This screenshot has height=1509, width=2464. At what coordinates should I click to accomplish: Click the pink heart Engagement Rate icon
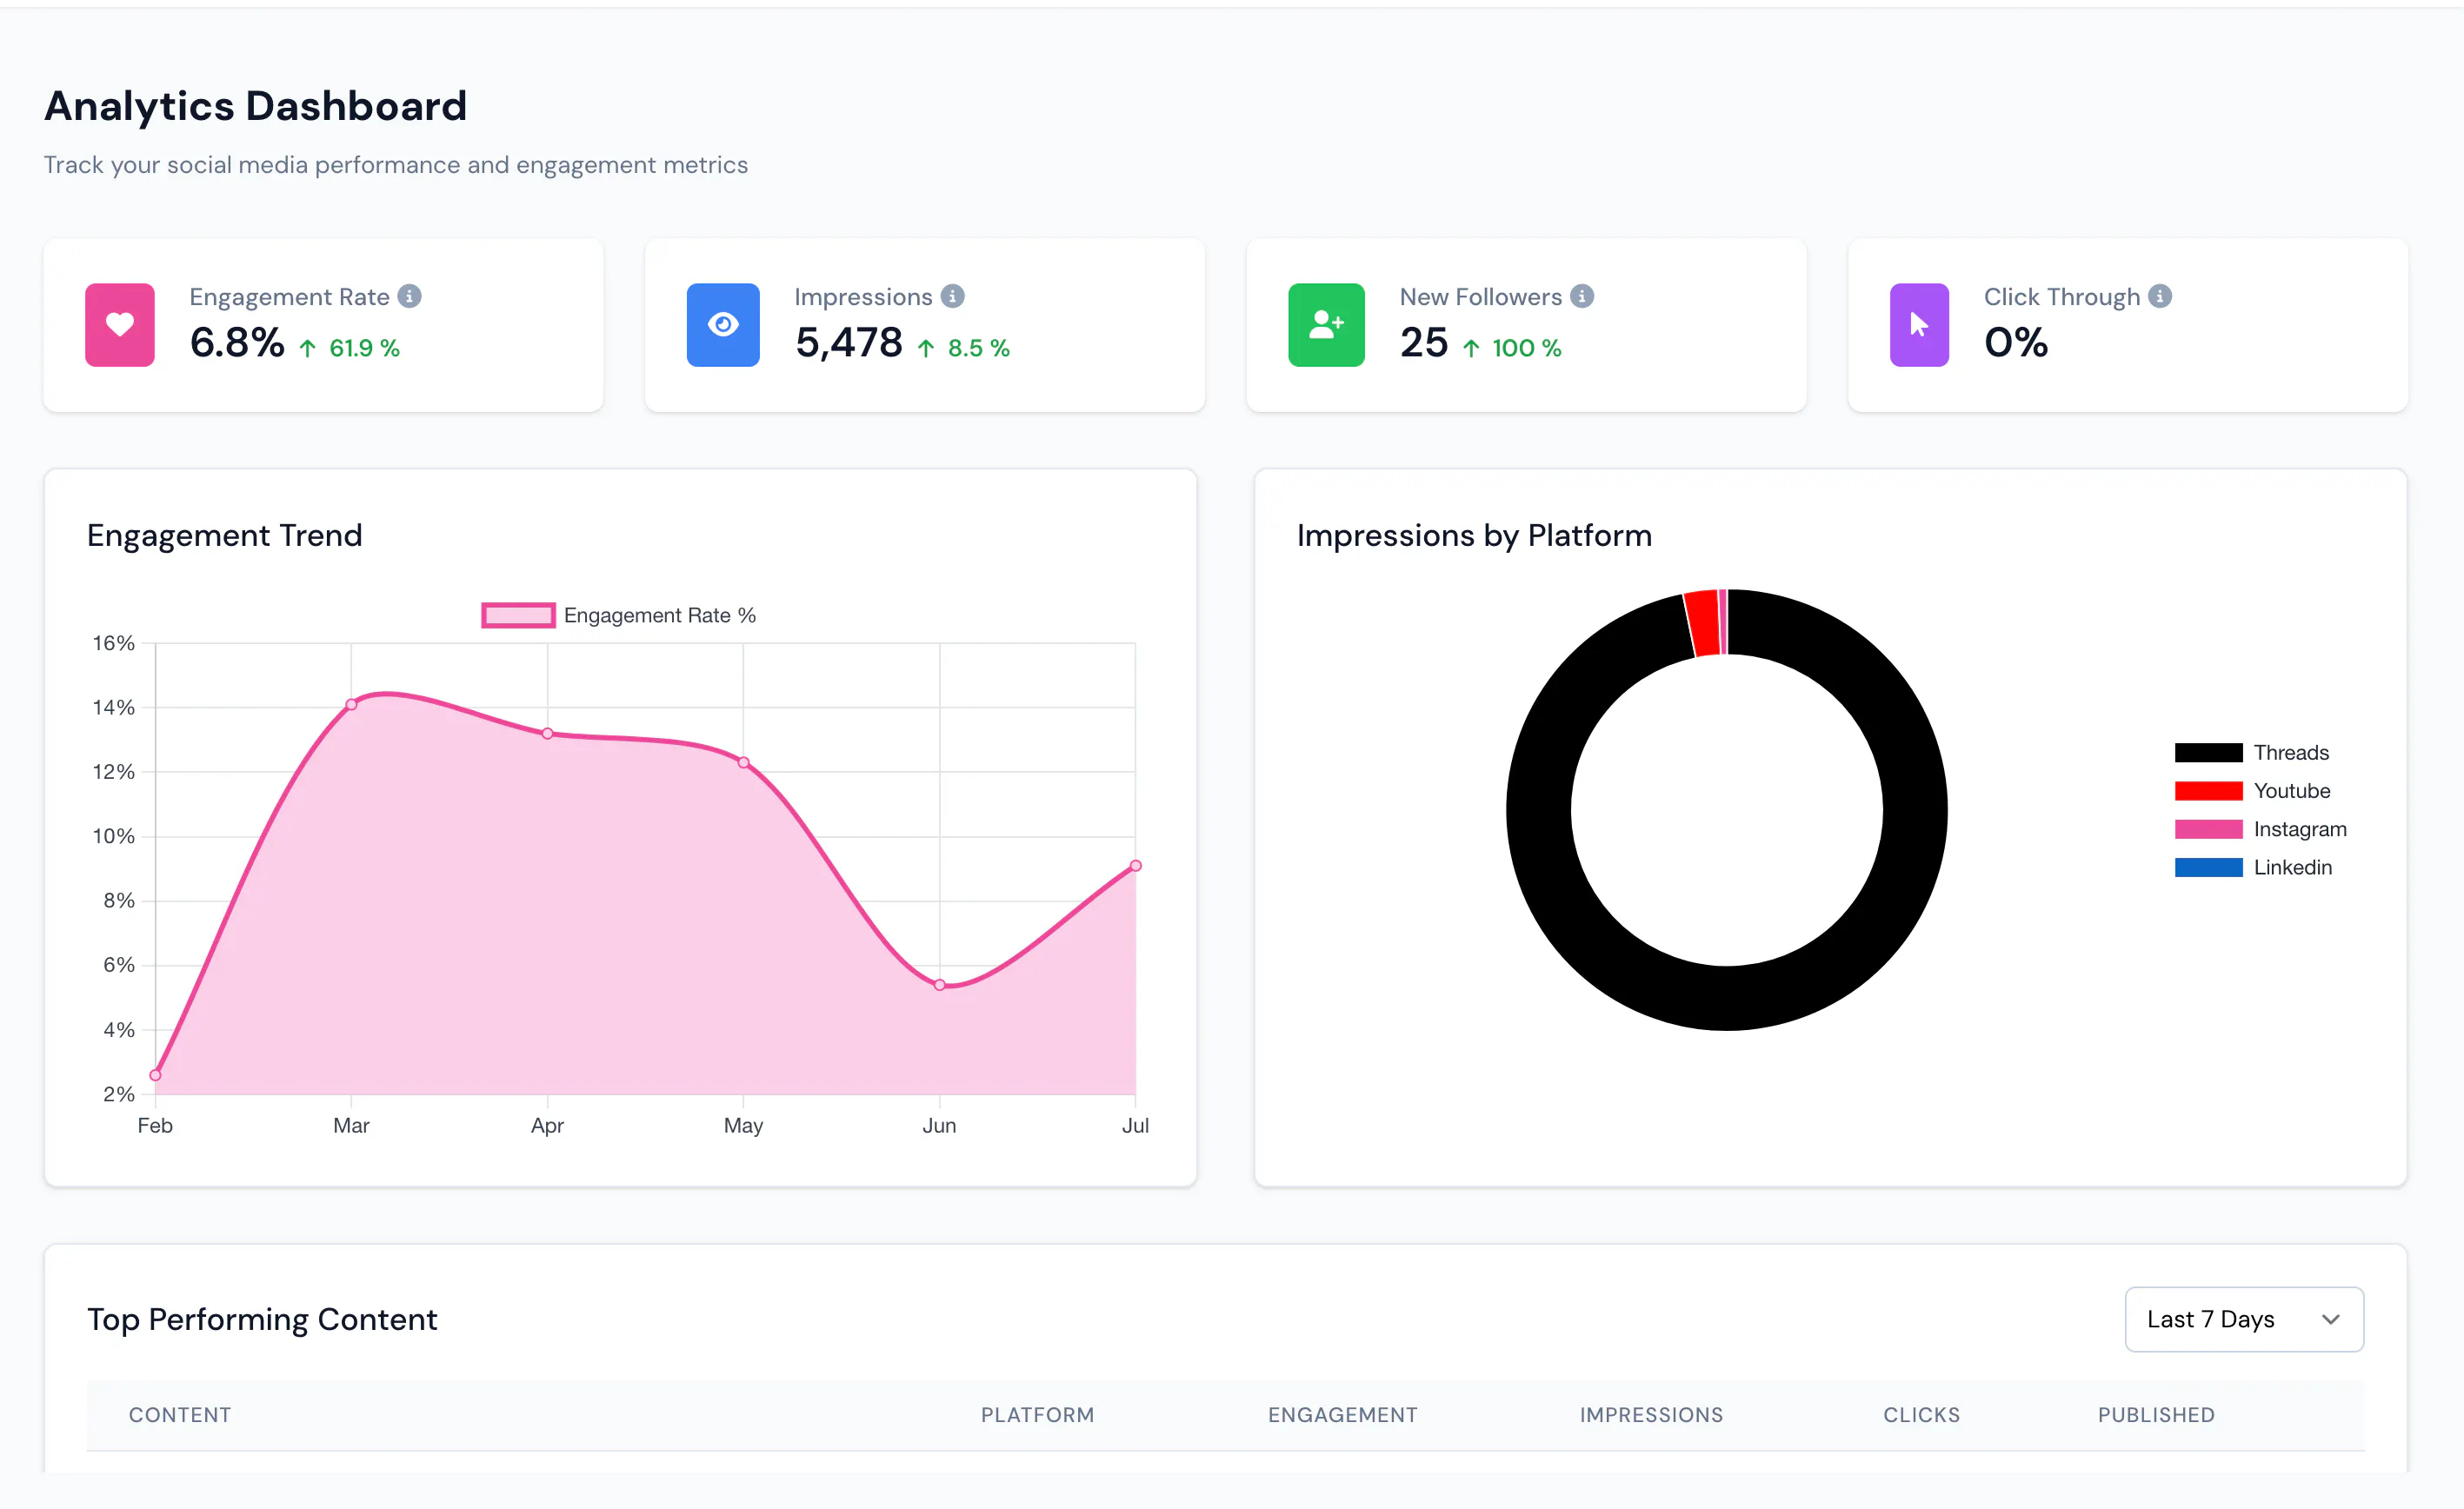(x=120, y=325)
